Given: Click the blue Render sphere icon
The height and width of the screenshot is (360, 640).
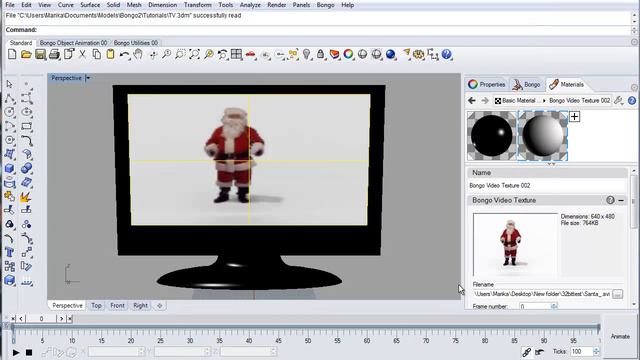Looking at the screenshot, I should pyautogui.click(x=391, y=54).
